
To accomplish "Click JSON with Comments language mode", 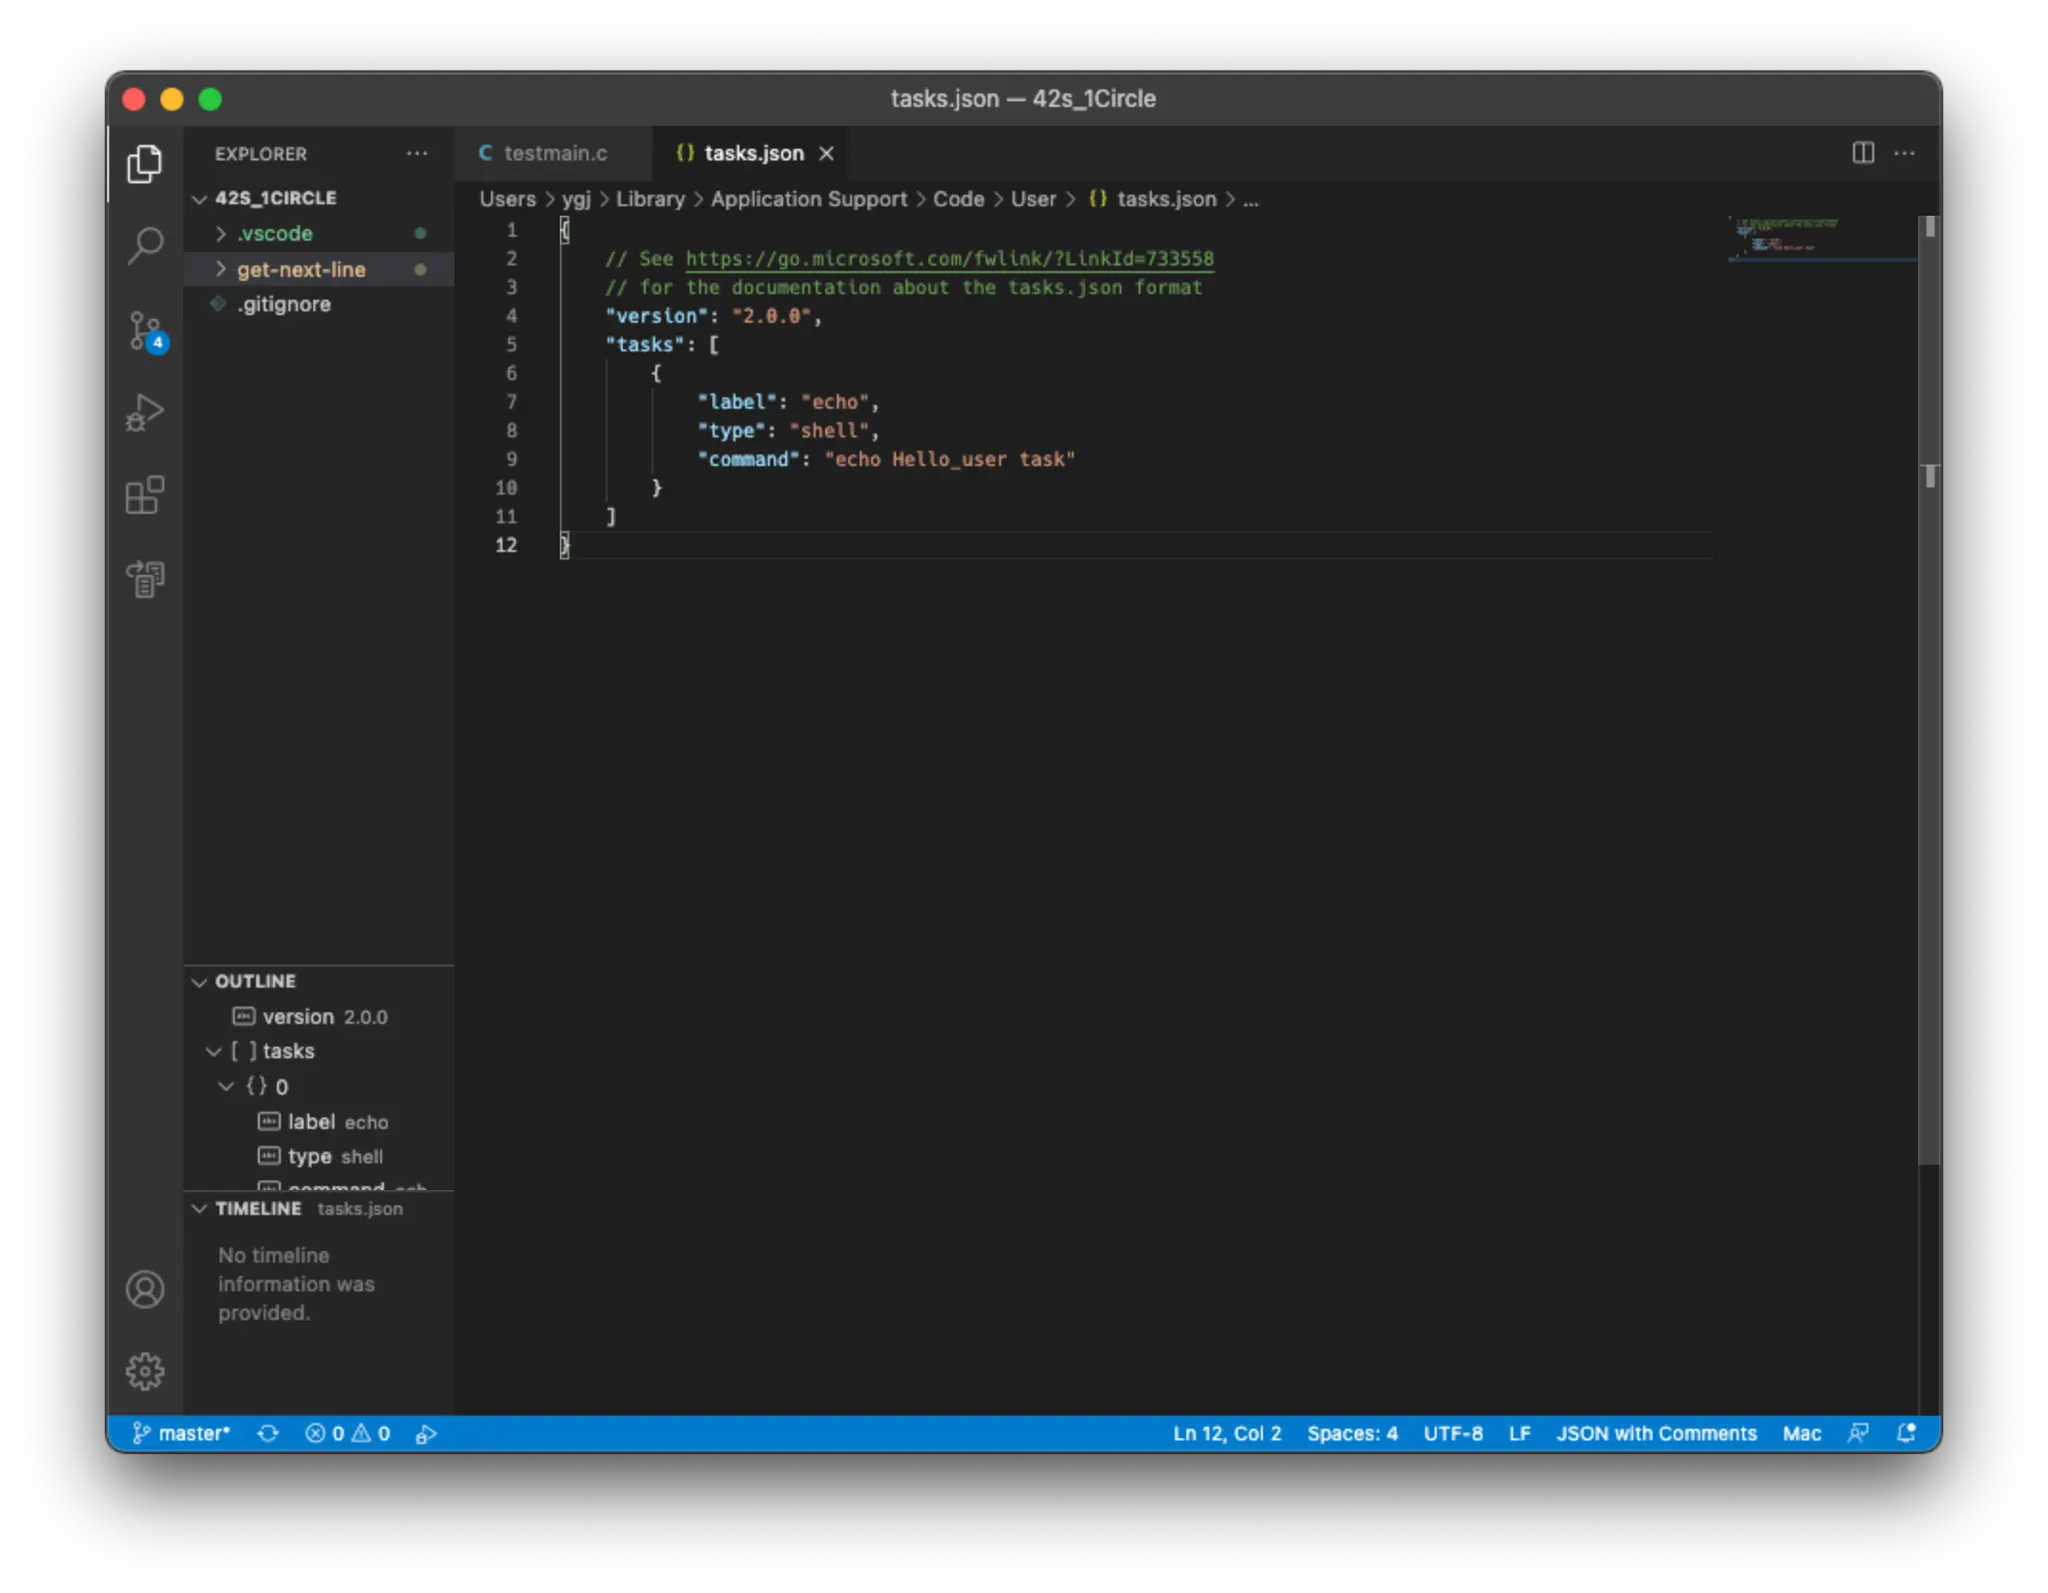I will (1655, 1433).
